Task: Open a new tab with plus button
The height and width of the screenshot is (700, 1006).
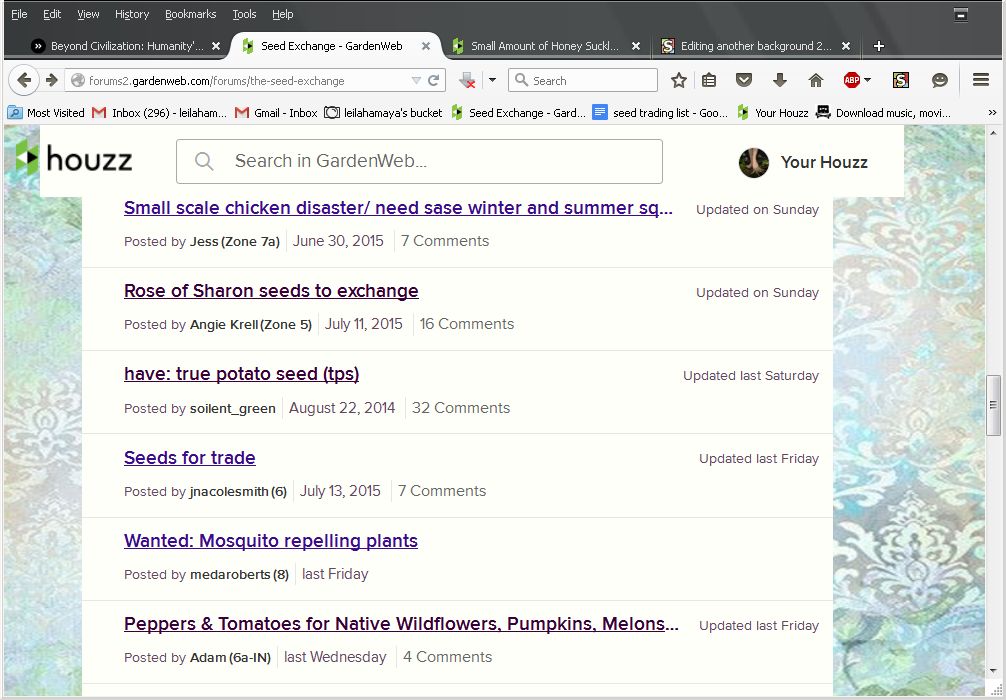Action: (879, 46)
